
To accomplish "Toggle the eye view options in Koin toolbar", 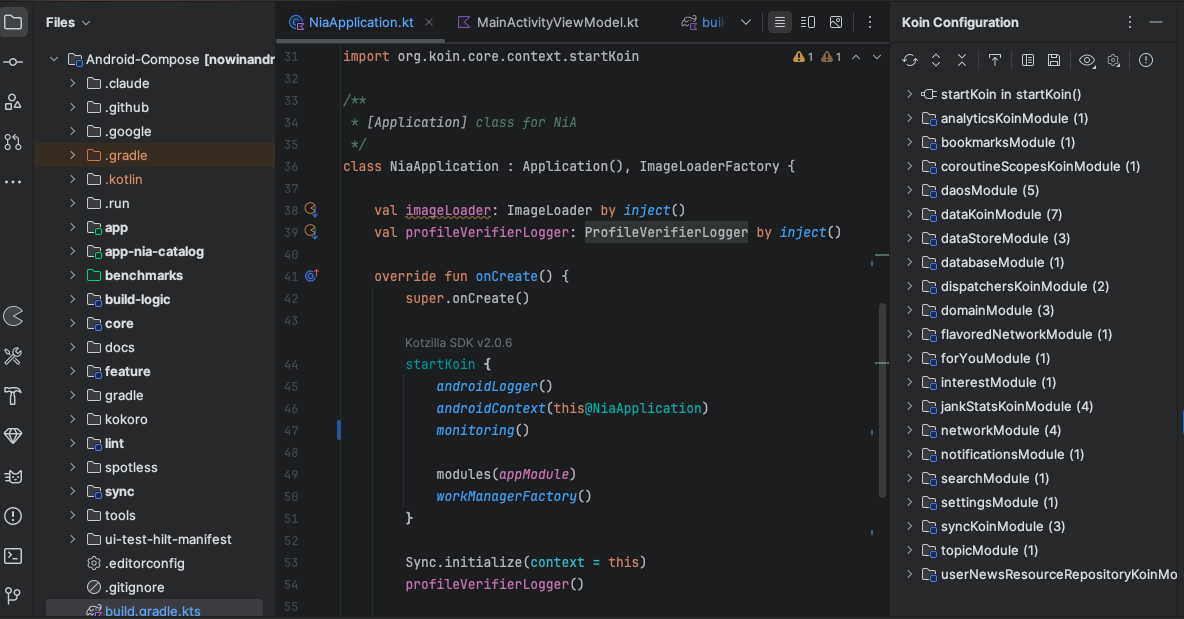I will pyautogui.click(x=1087, y=61).
